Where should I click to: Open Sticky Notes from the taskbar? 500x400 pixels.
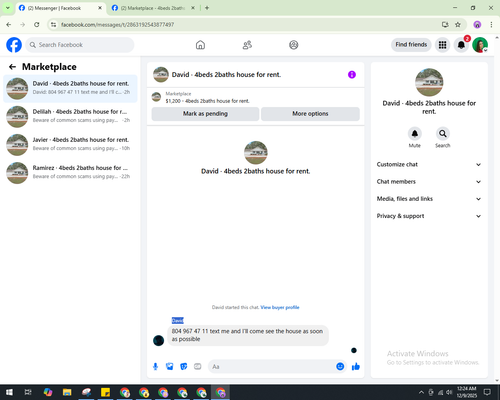[x=105, y=392]
